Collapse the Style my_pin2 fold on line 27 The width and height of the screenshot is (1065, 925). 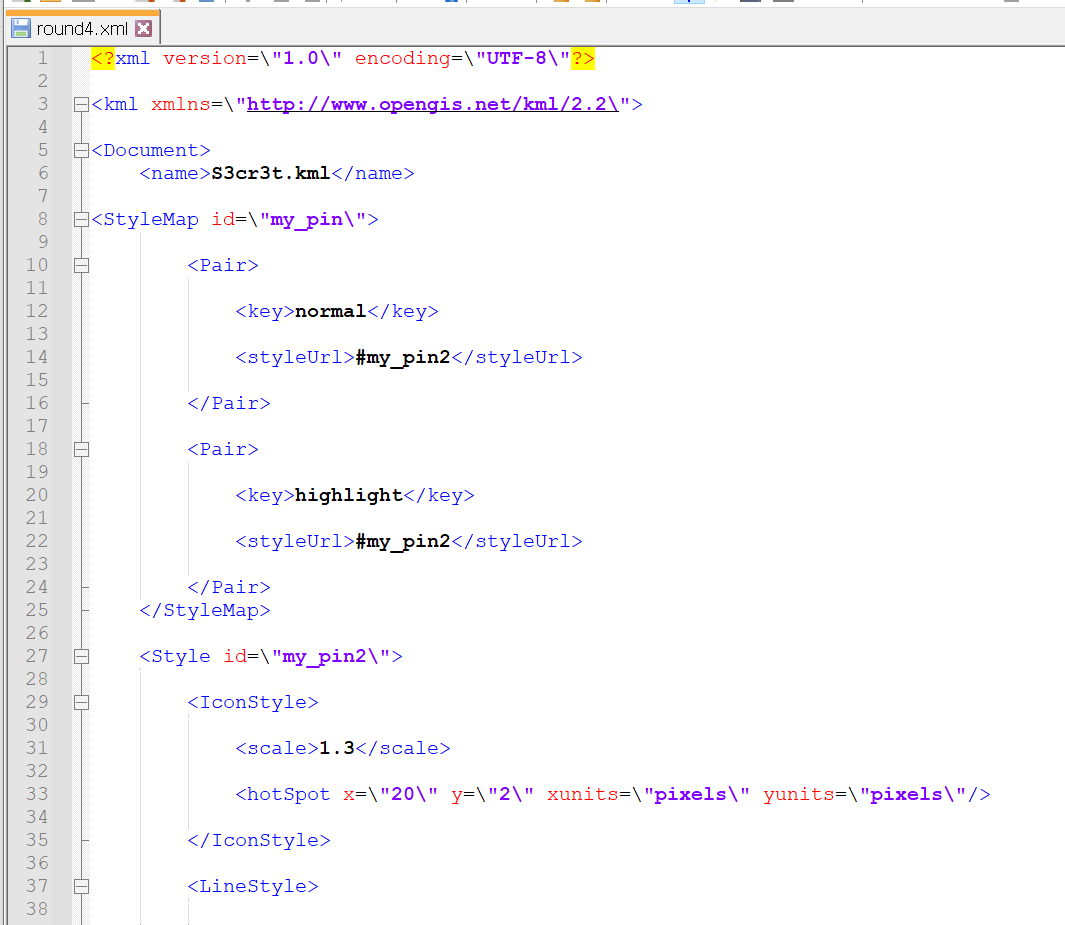coord(81,657)
